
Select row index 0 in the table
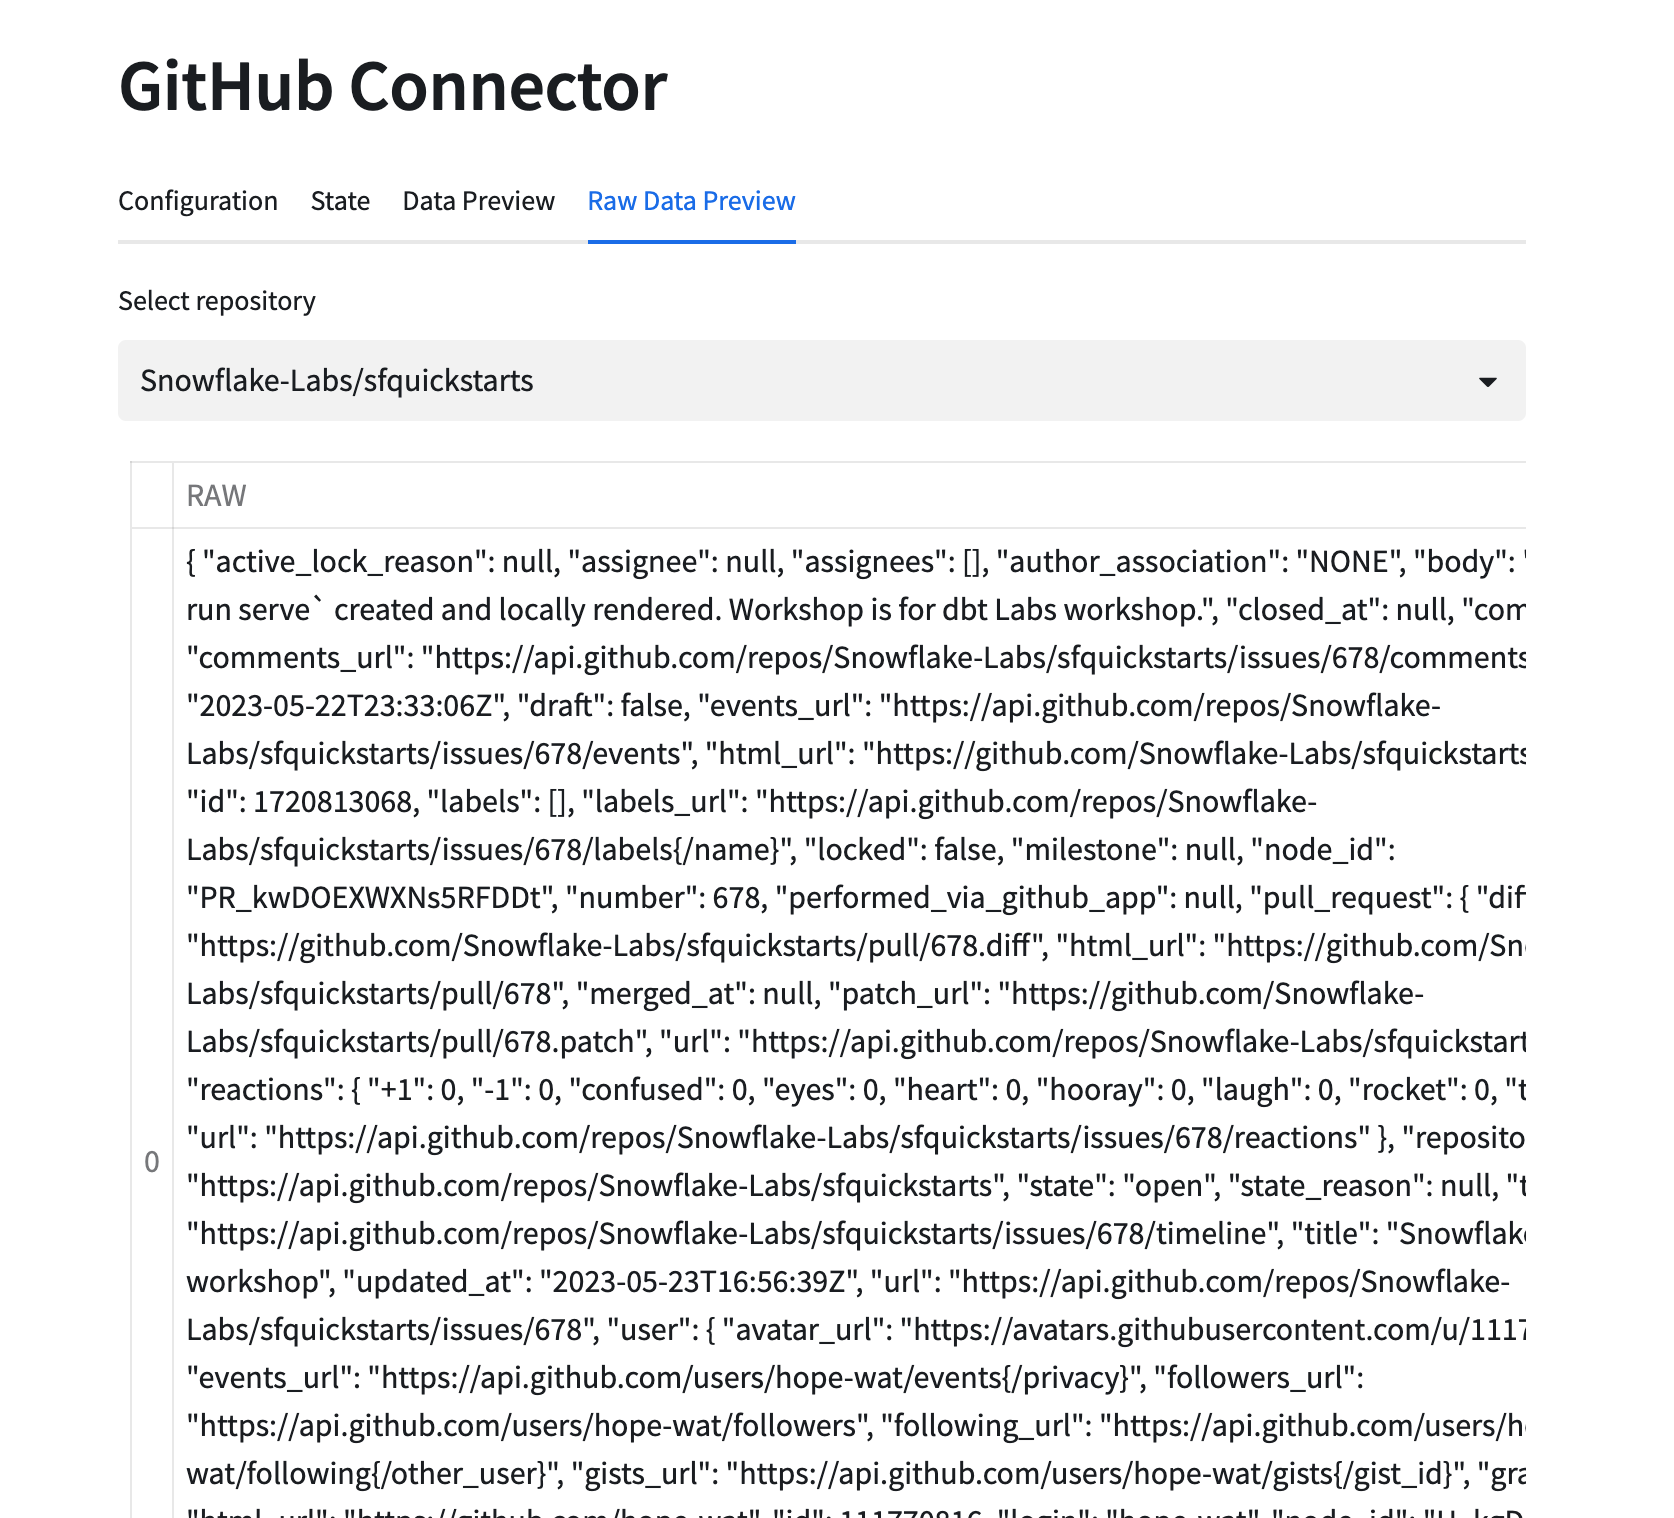pos(152,1162)
